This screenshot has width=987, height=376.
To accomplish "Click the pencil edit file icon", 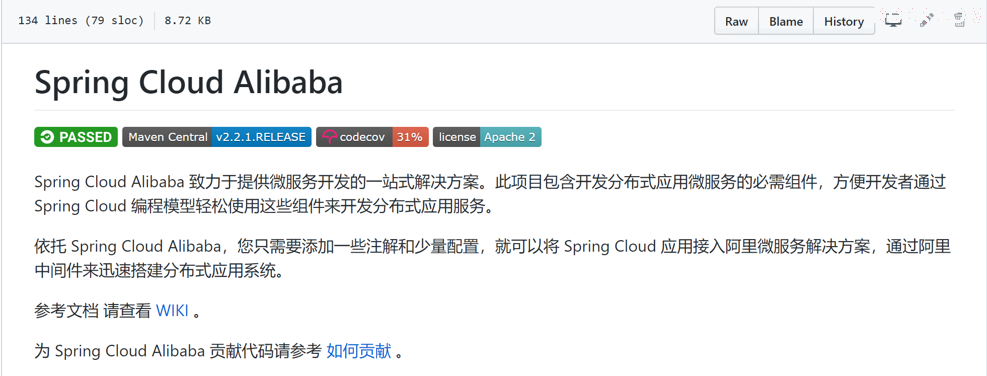I will pos(926,20).
